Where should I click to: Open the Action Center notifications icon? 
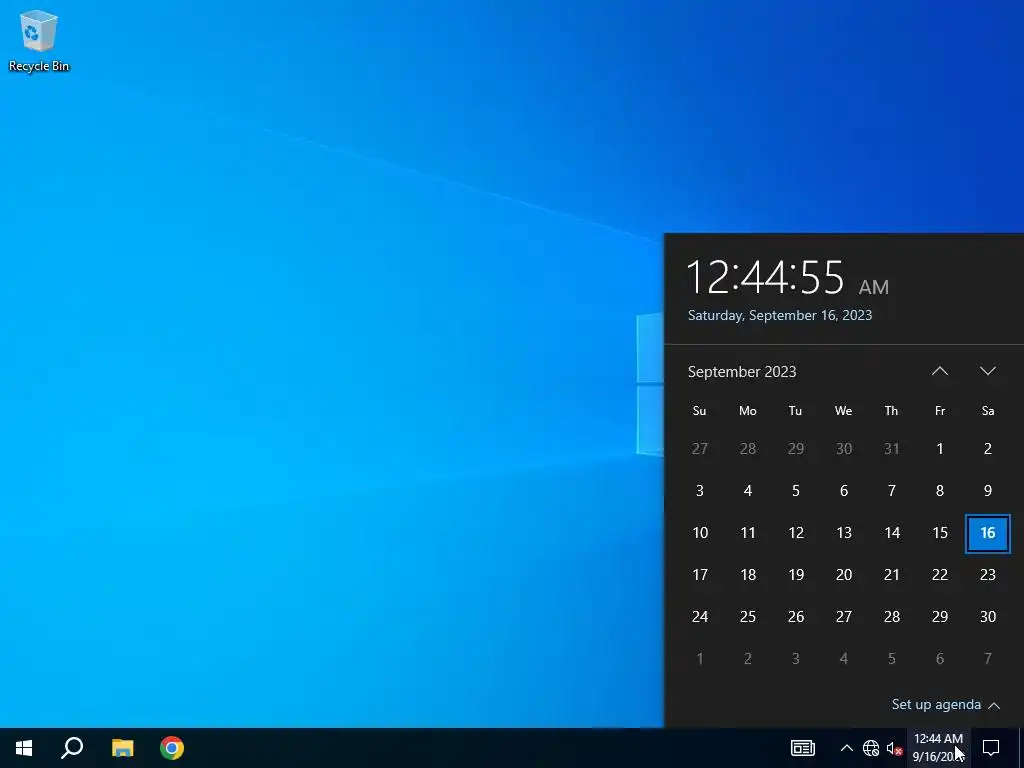pos(991,748)
